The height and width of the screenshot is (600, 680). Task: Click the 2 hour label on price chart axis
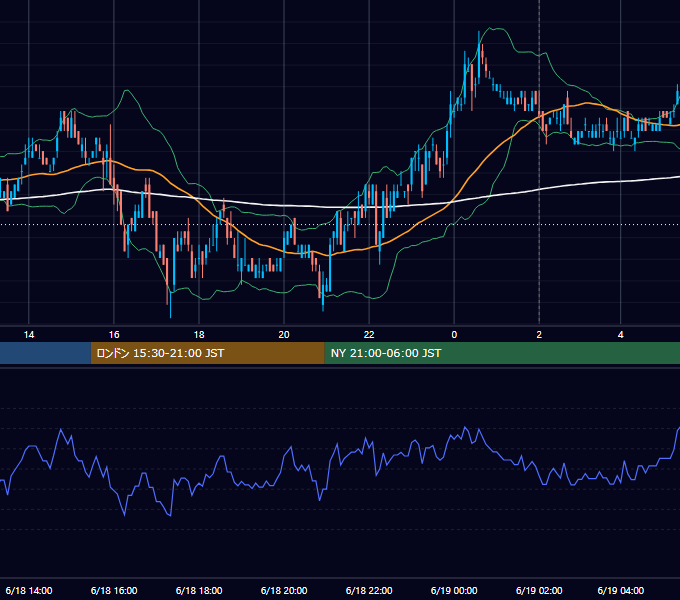[539, 335]
